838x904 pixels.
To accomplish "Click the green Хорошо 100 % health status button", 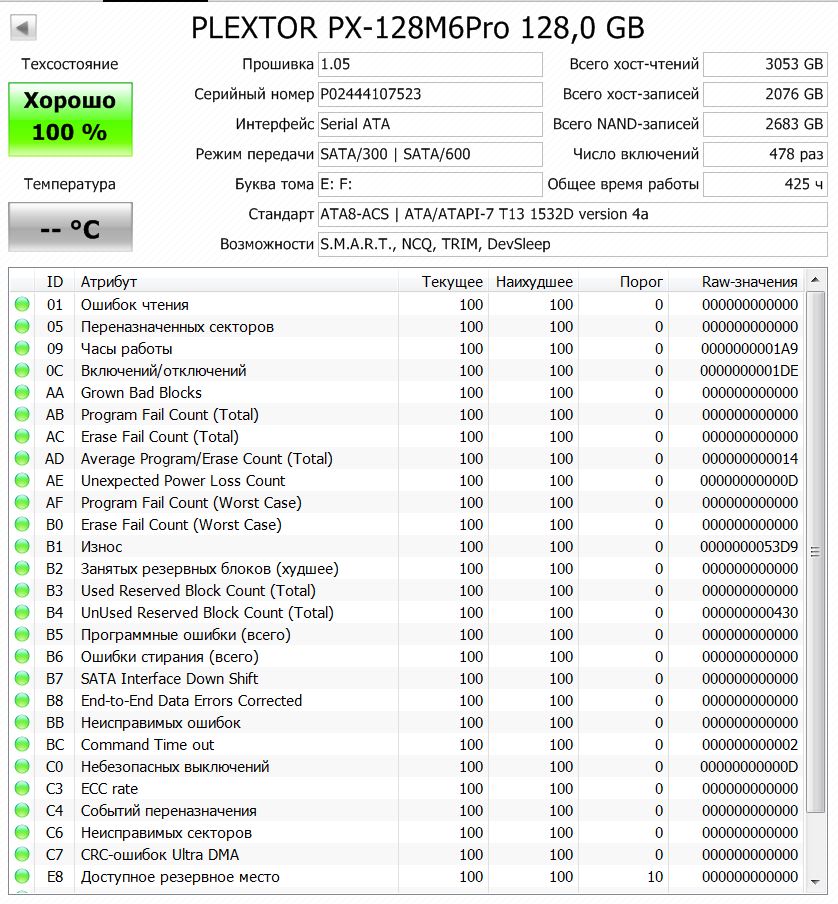I will 70,119.
